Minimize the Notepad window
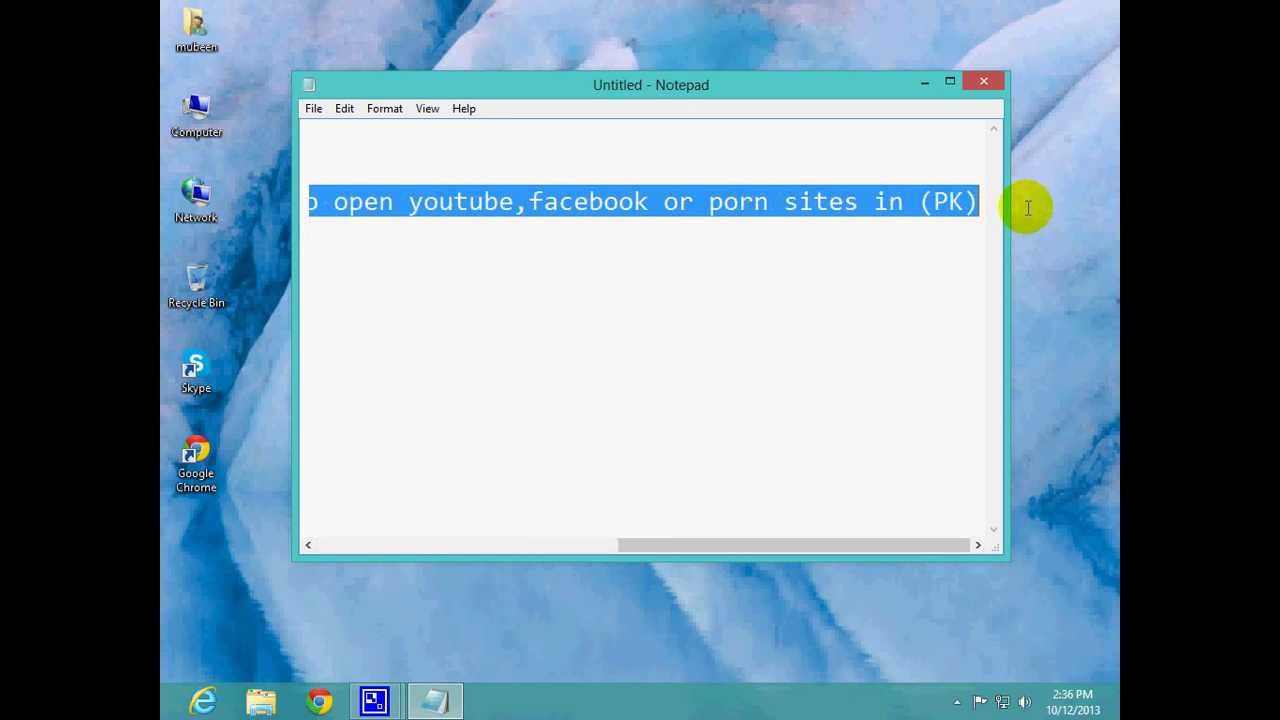This screenshot has height=720, width=1280. (x=925, y=83)
